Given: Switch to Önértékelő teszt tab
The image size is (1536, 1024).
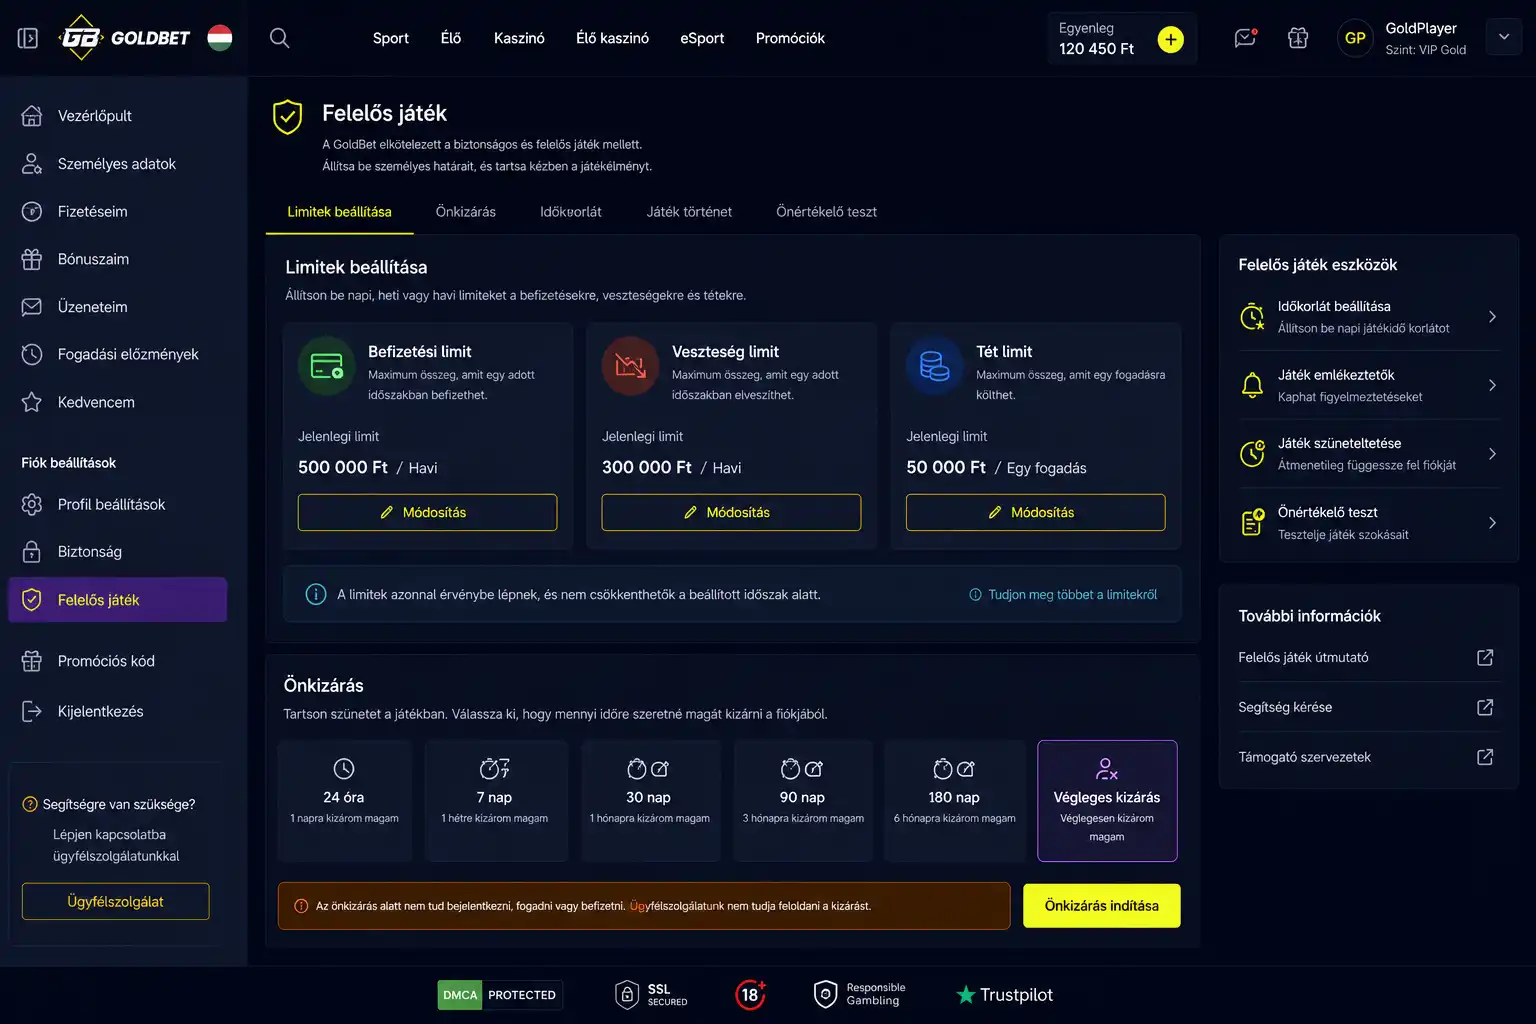Looking at the screenshot, I should click(x=826, y=212).
